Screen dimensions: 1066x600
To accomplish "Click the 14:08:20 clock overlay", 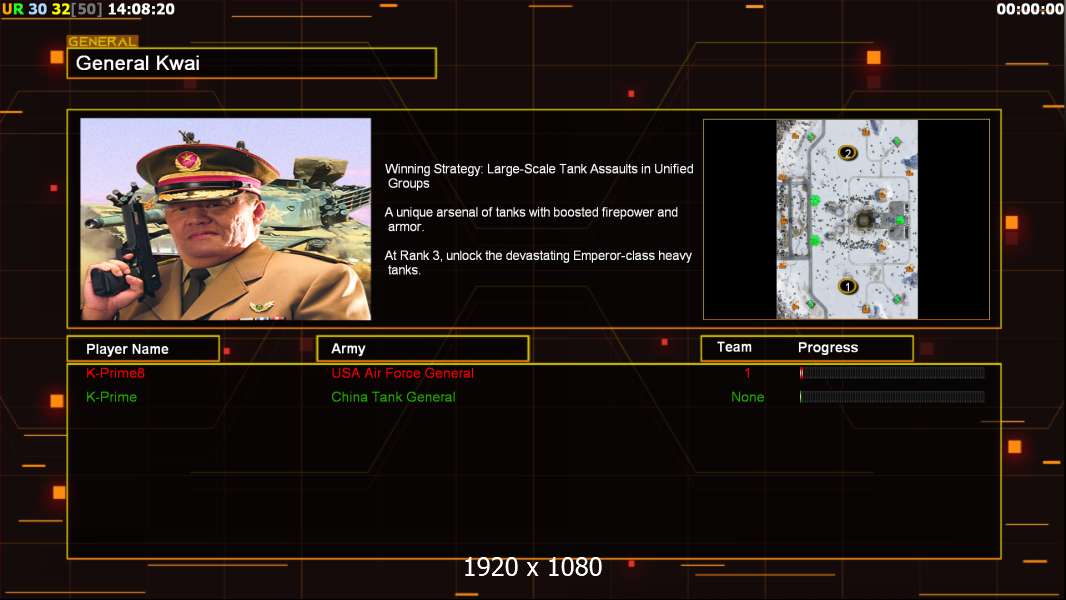I will [x=141, y=10].
